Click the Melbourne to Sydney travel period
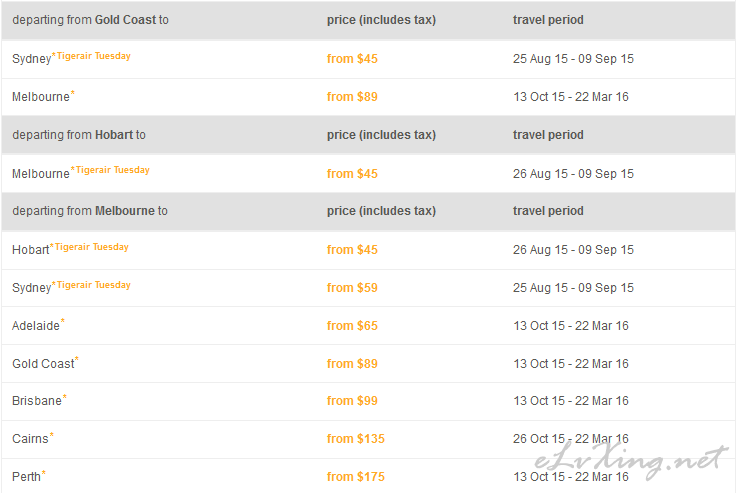Viewport: 739px width, 493px height. pos(573,288)
